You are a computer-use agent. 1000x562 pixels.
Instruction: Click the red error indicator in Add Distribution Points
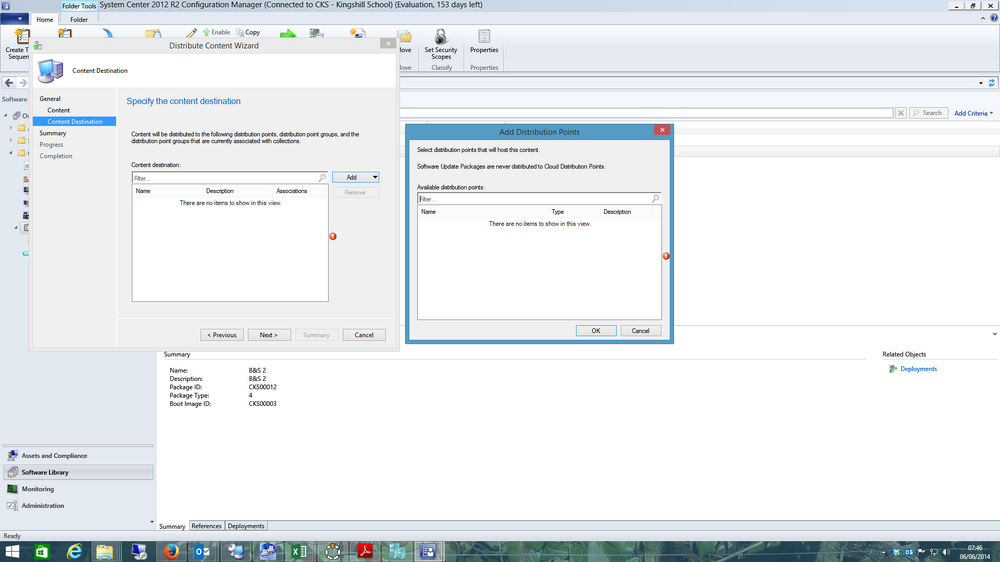click(666, 256)
